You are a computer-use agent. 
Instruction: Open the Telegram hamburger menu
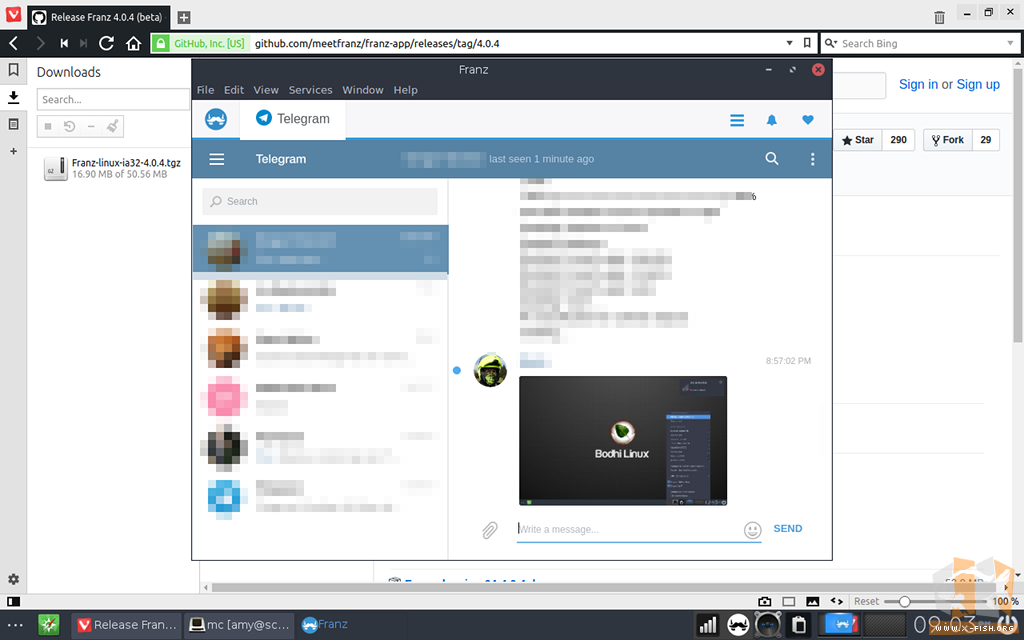click(x=217, y=159)
